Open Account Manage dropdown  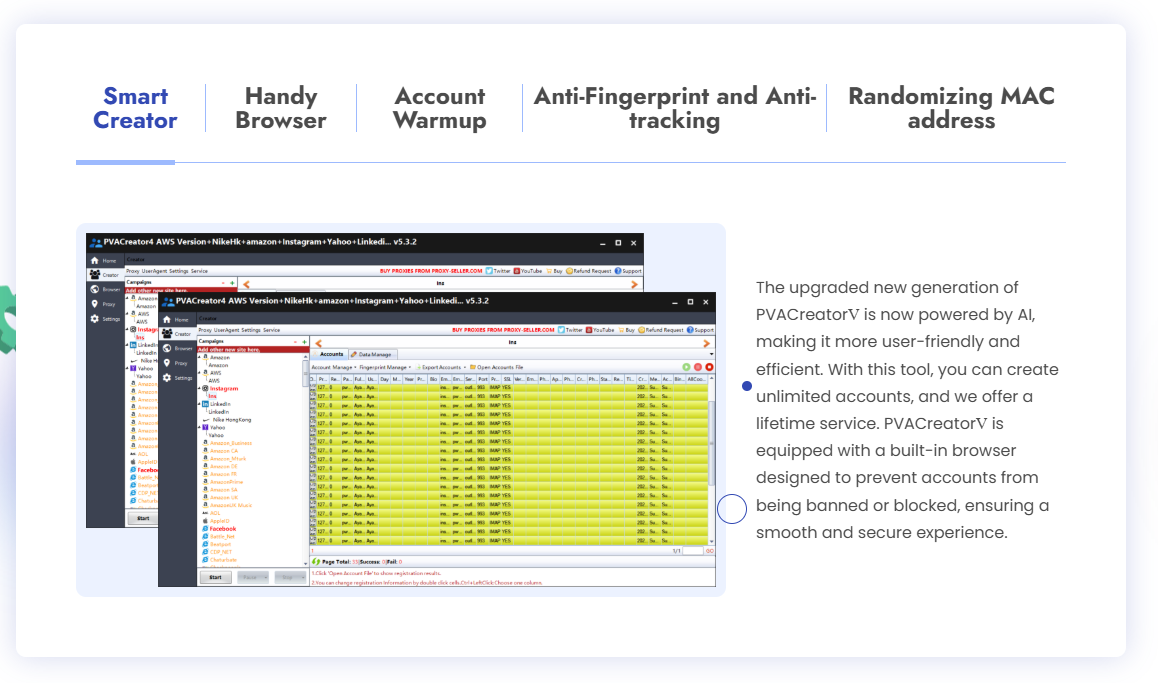click(x=334, y=367)
